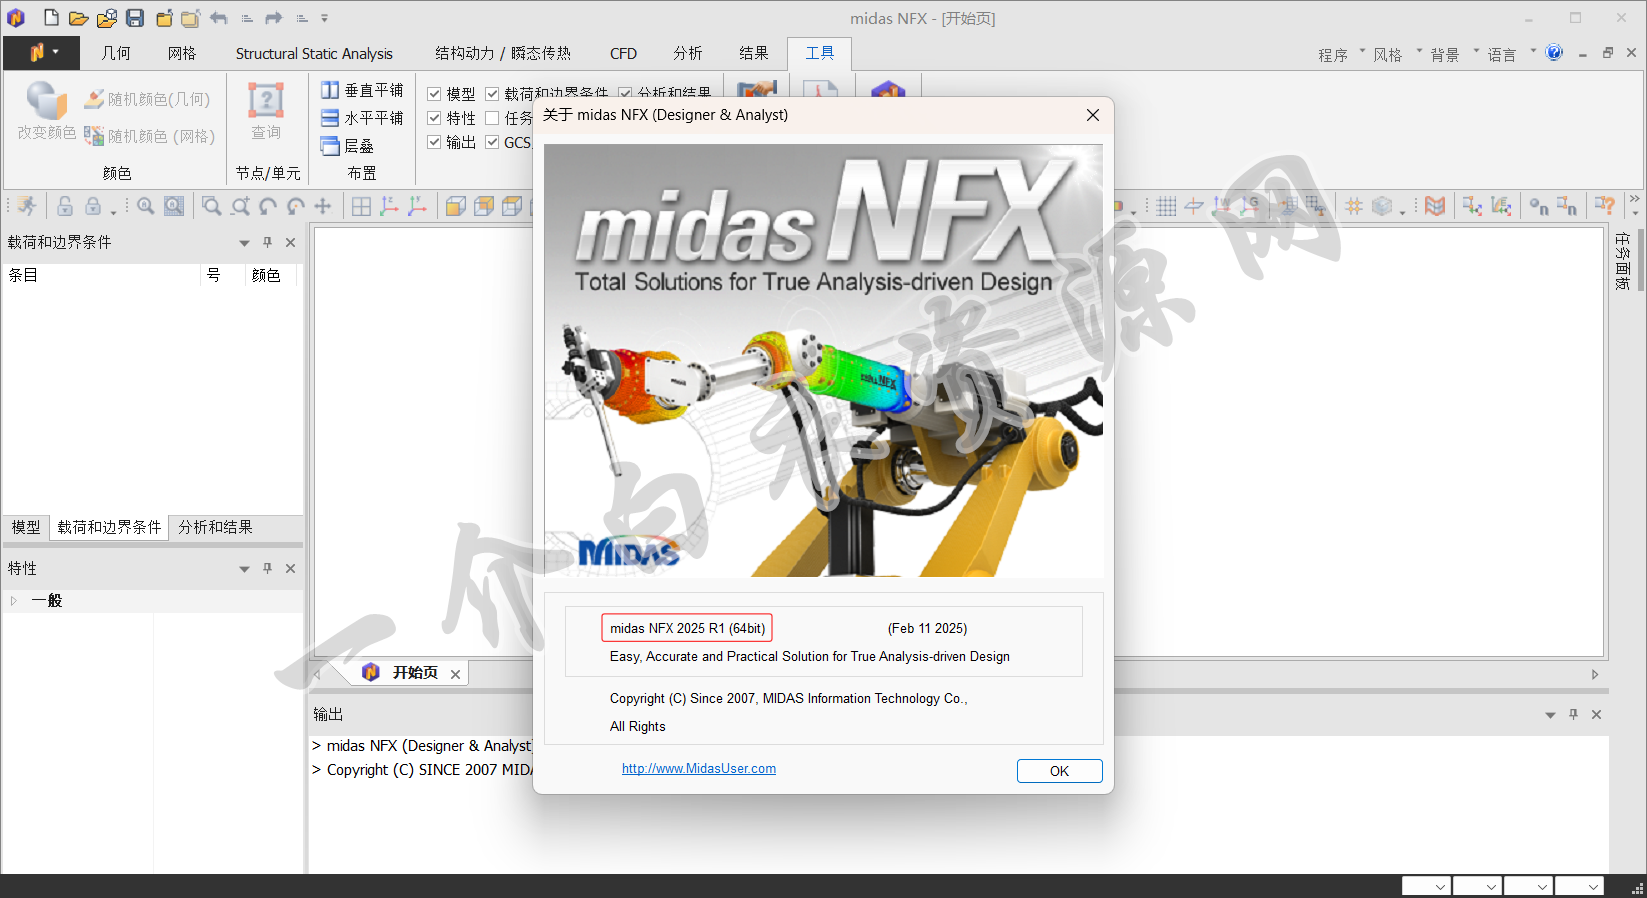
Task: Undo the last action in quick access toolbar
Action: [x=219, y=18]
